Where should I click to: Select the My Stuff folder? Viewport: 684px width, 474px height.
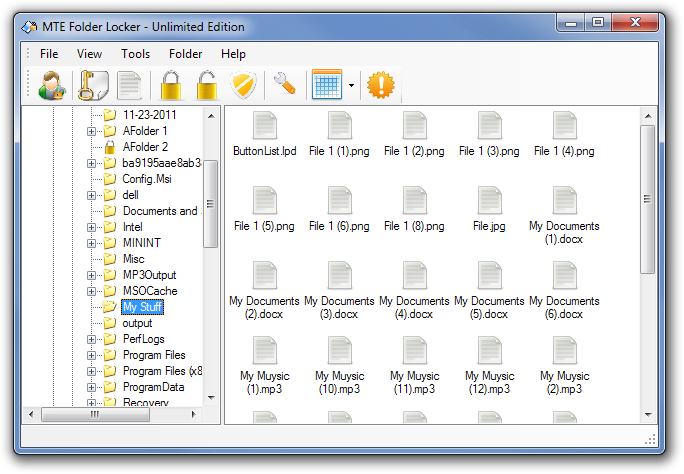coord(142,307)
